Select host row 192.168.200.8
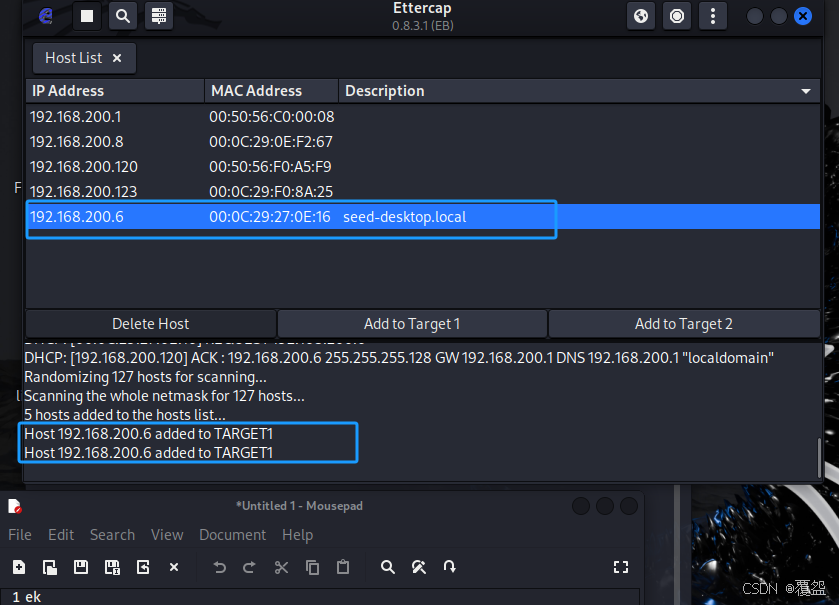This screenshot has width=839, height=605. pos(423,142)
